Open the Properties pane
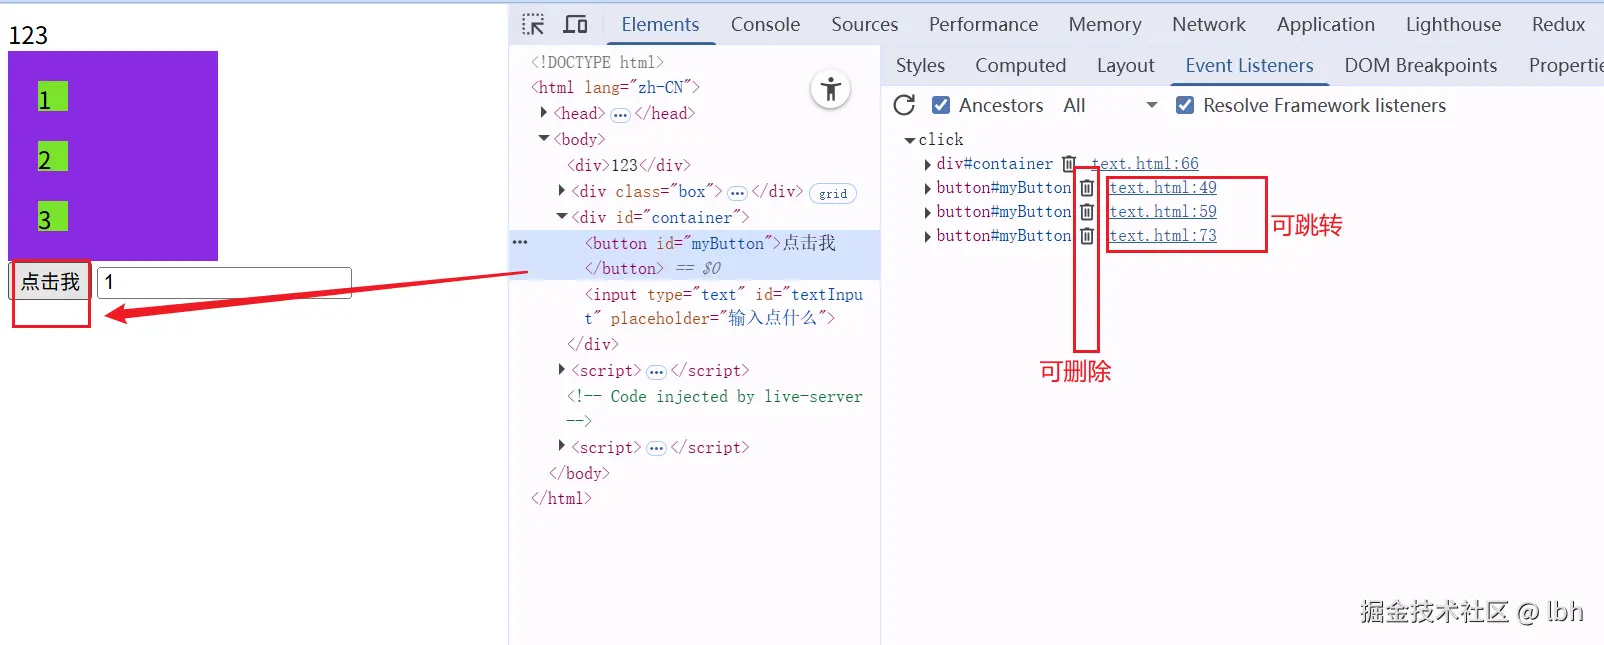1604x645 pixels. tap(1566, 65)
